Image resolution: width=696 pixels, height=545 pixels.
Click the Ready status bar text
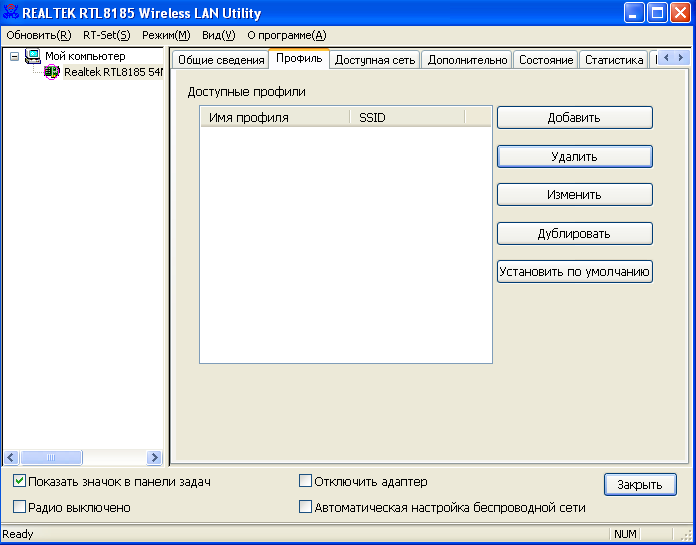coord(18,534)
